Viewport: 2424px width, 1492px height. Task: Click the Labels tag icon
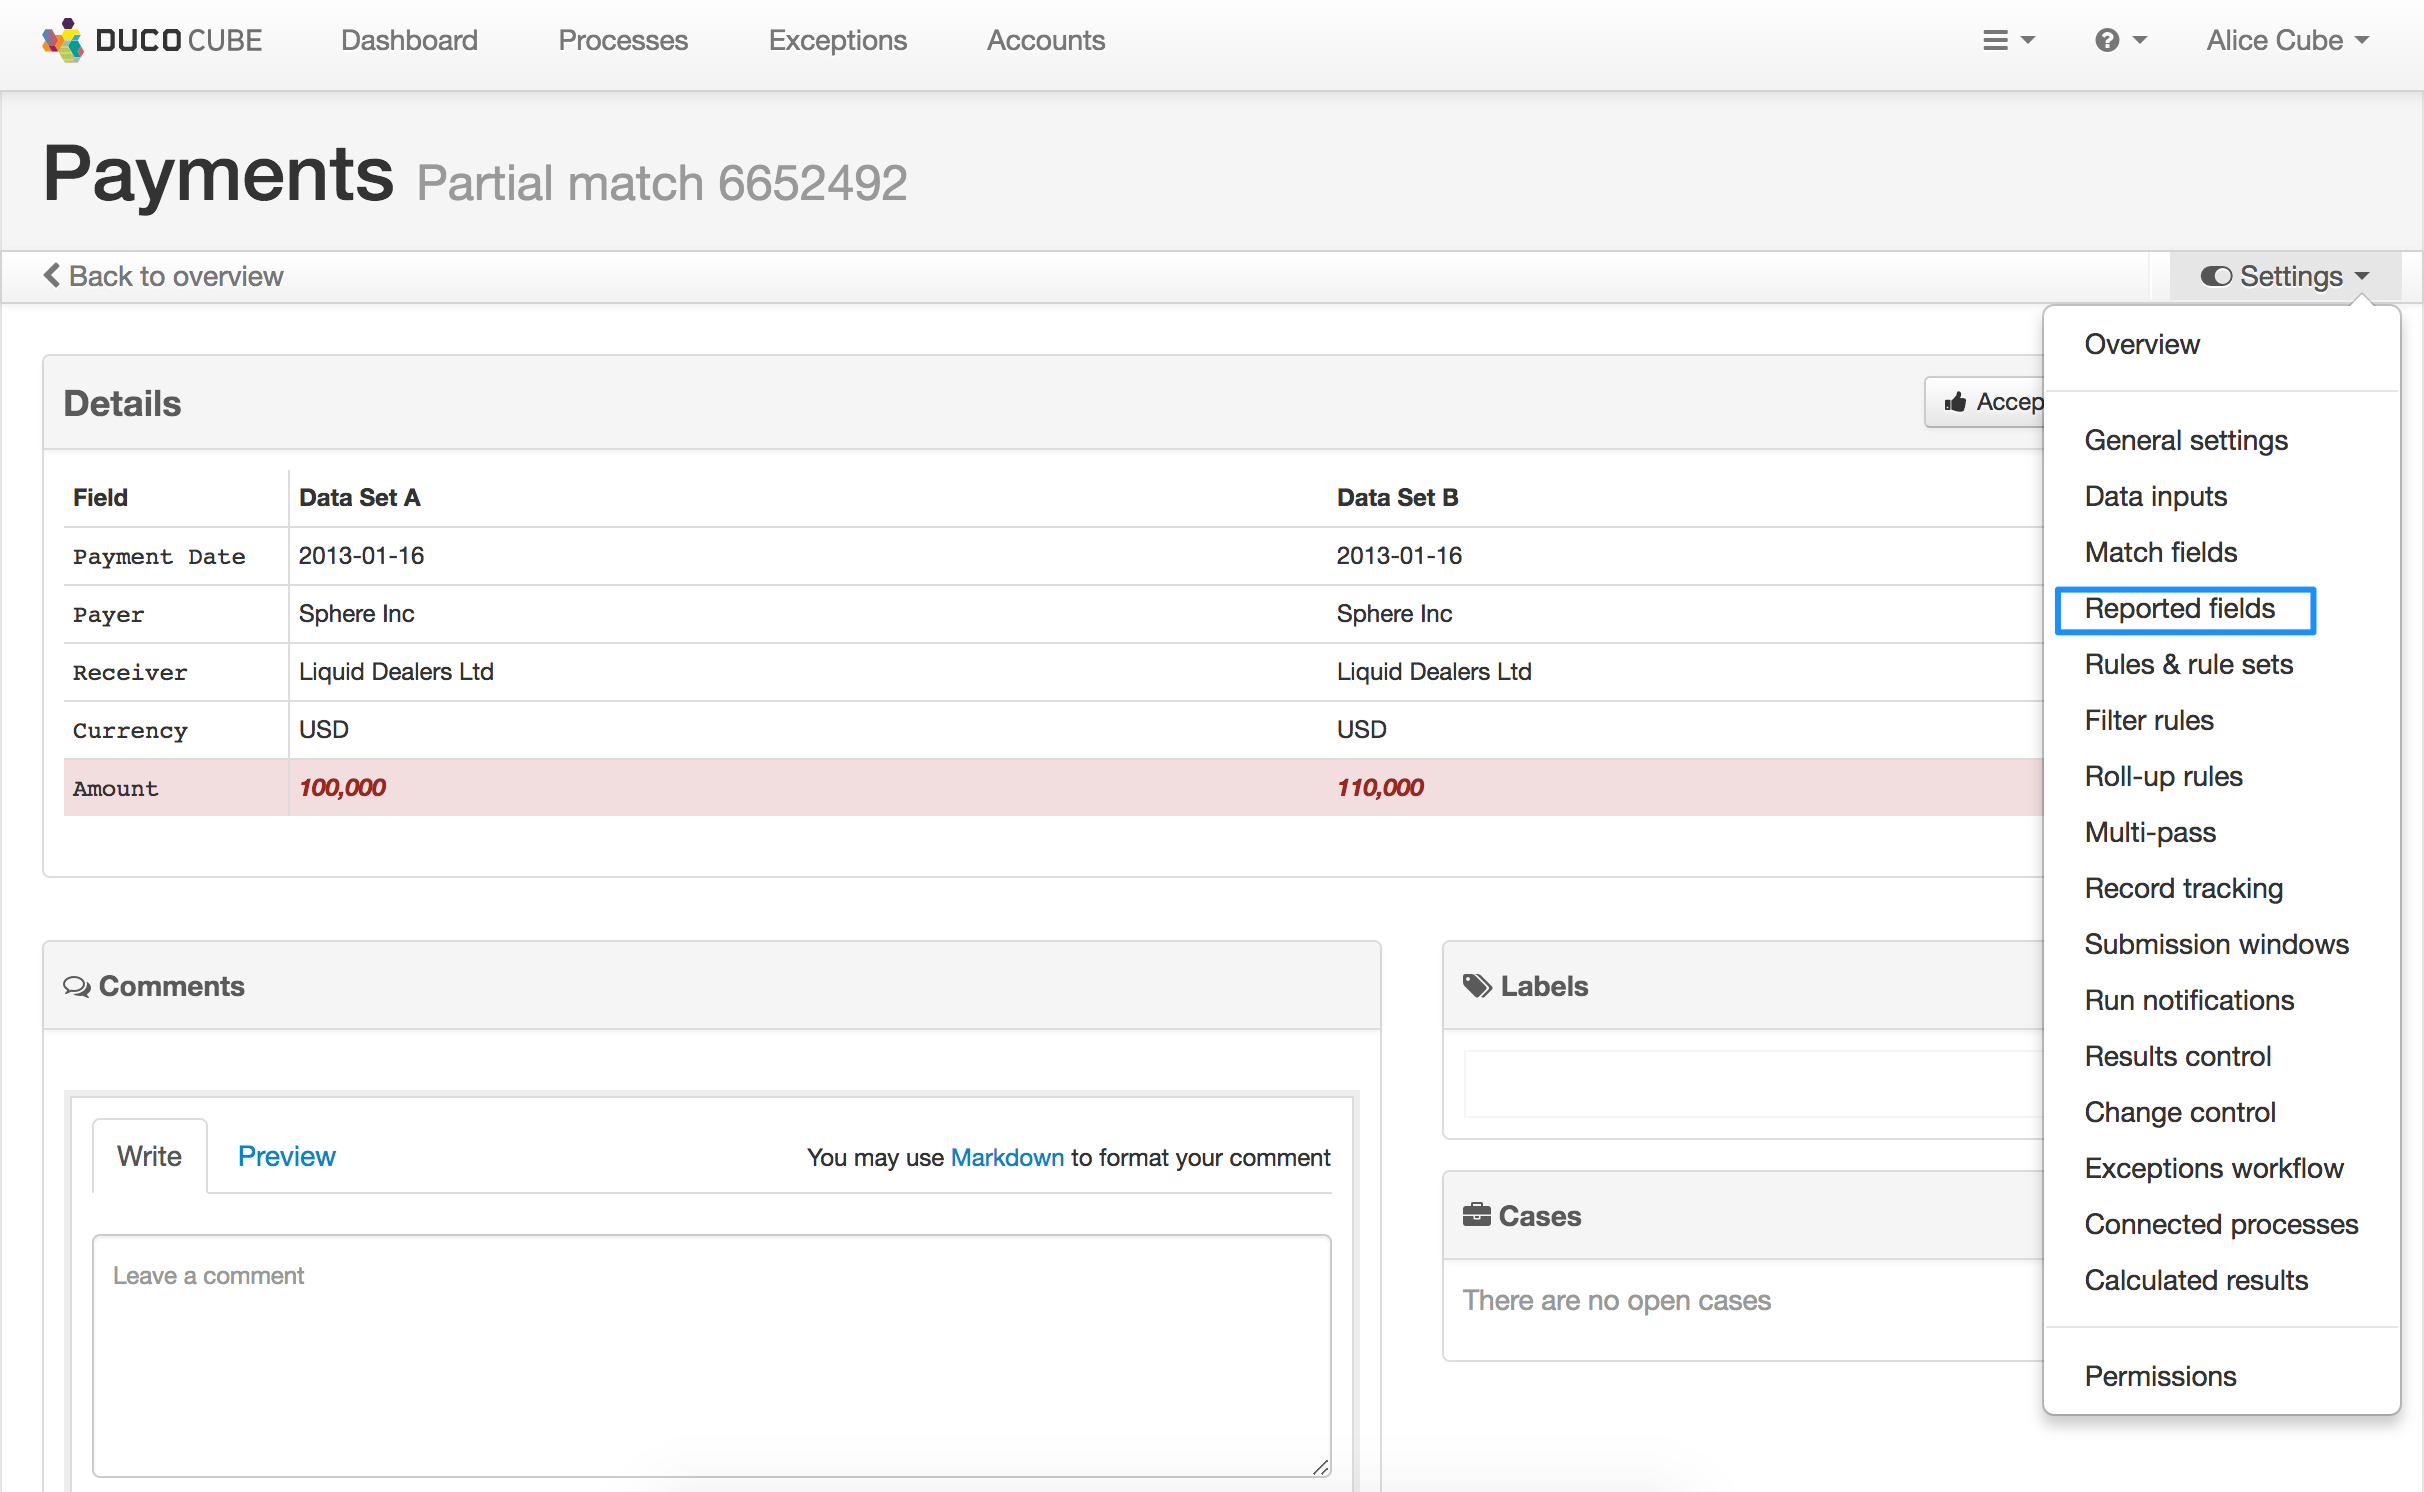coord(1477,986)
